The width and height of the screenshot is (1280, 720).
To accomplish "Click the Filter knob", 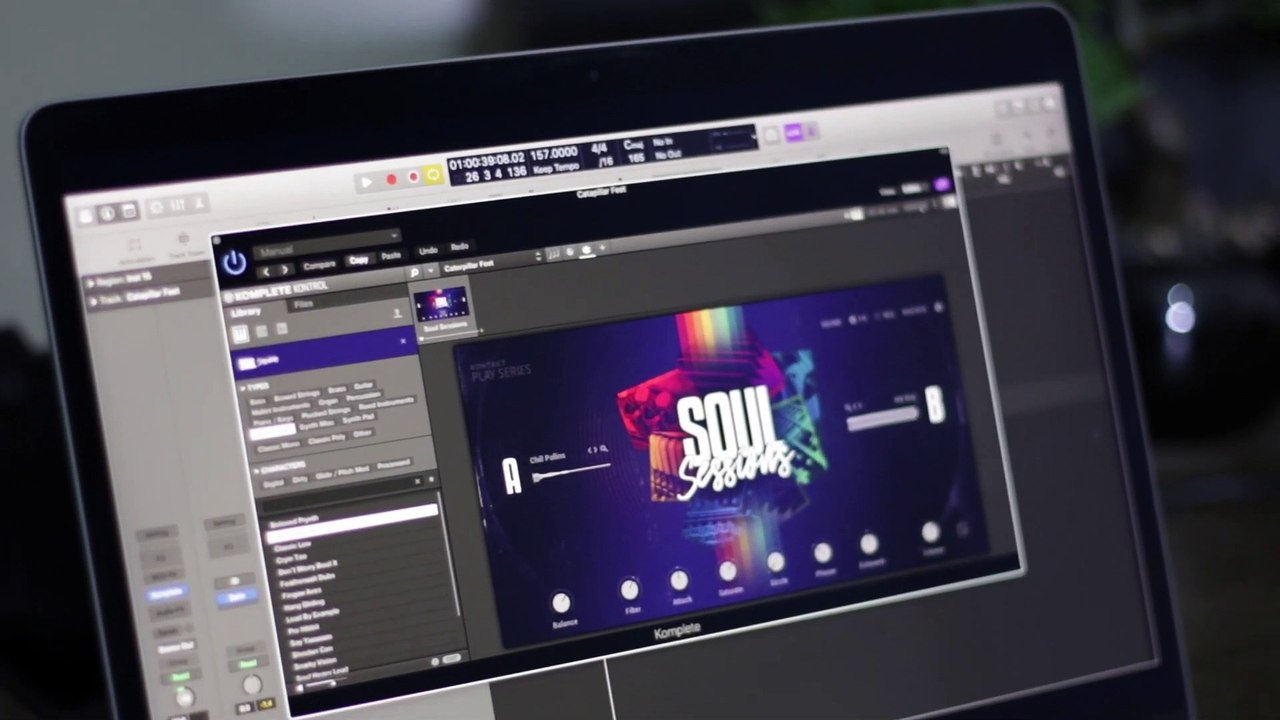I will pos(629,590).
